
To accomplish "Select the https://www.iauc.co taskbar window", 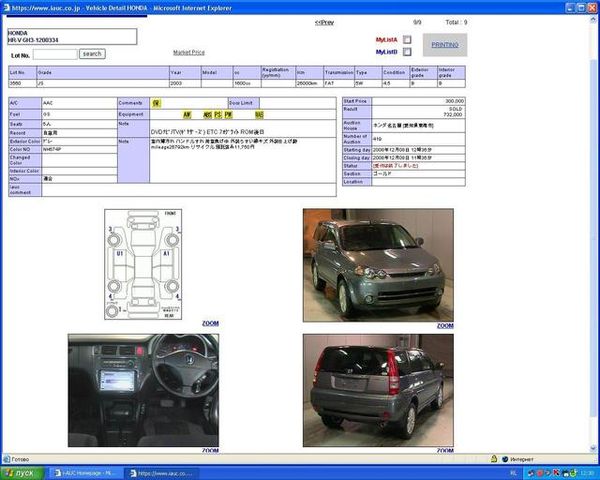I will coord(162,473).
